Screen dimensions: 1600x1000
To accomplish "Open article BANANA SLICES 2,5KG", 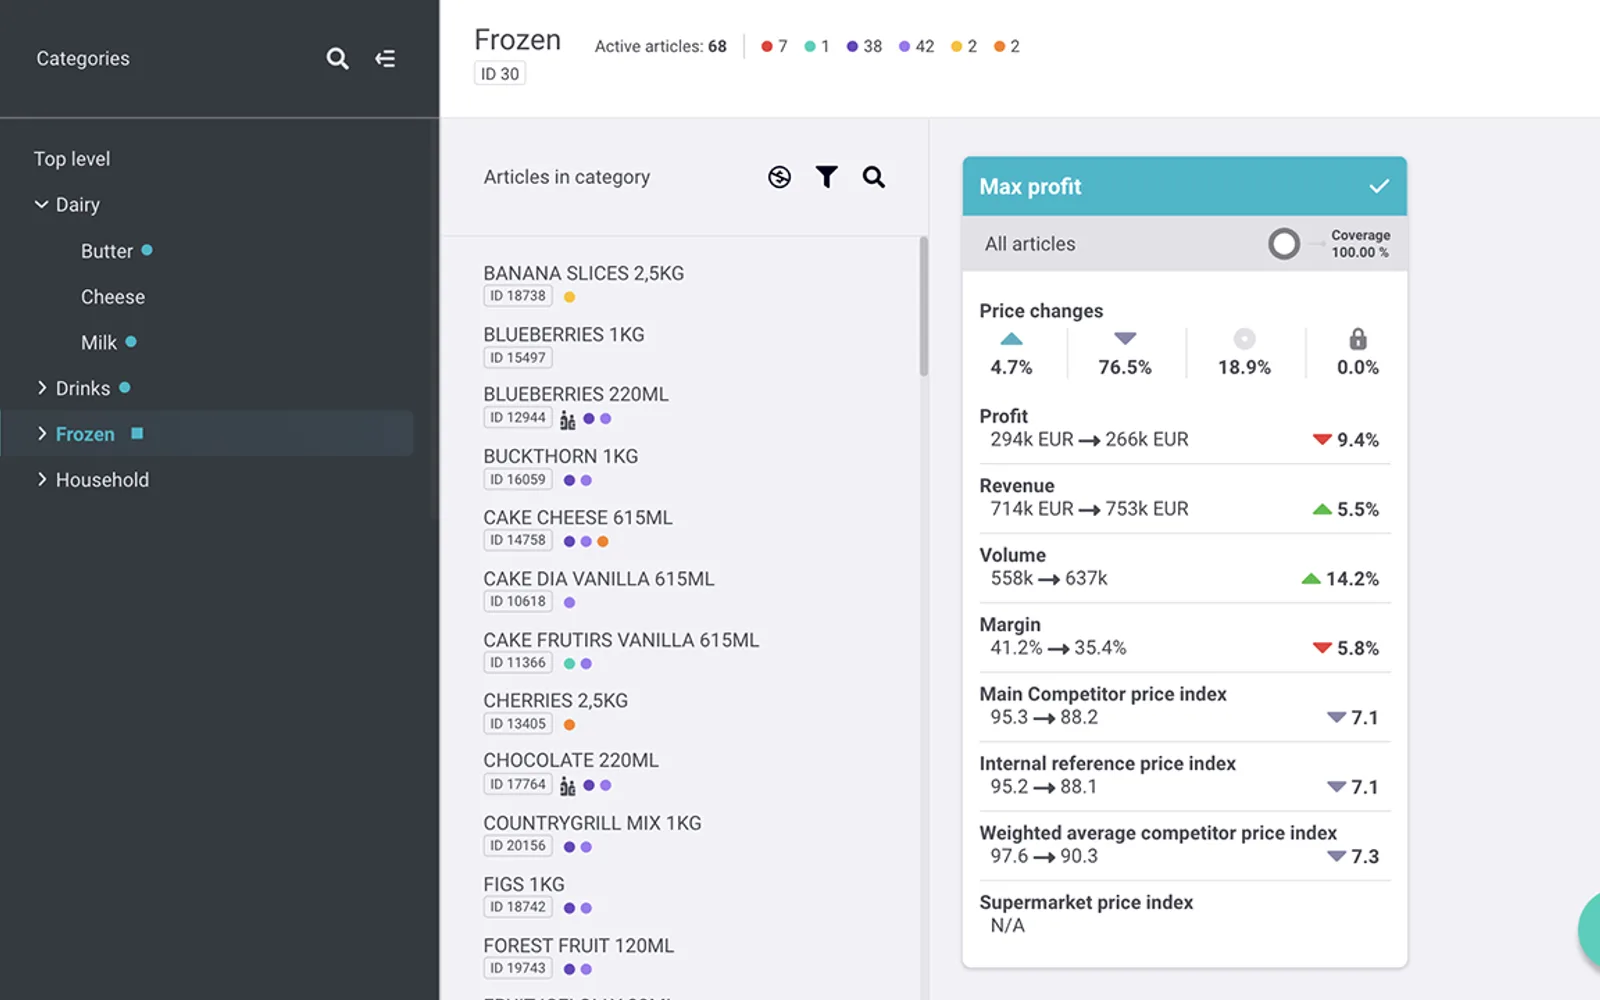I will coord(584,273).
